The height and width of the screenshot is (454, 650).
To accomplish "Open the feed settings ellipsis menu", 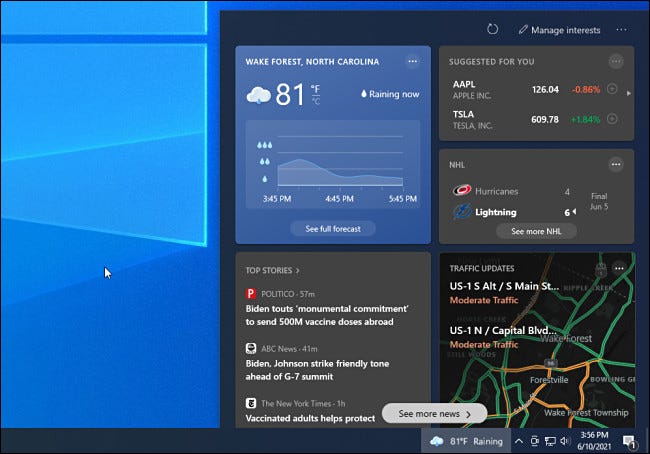I will 621,30.
